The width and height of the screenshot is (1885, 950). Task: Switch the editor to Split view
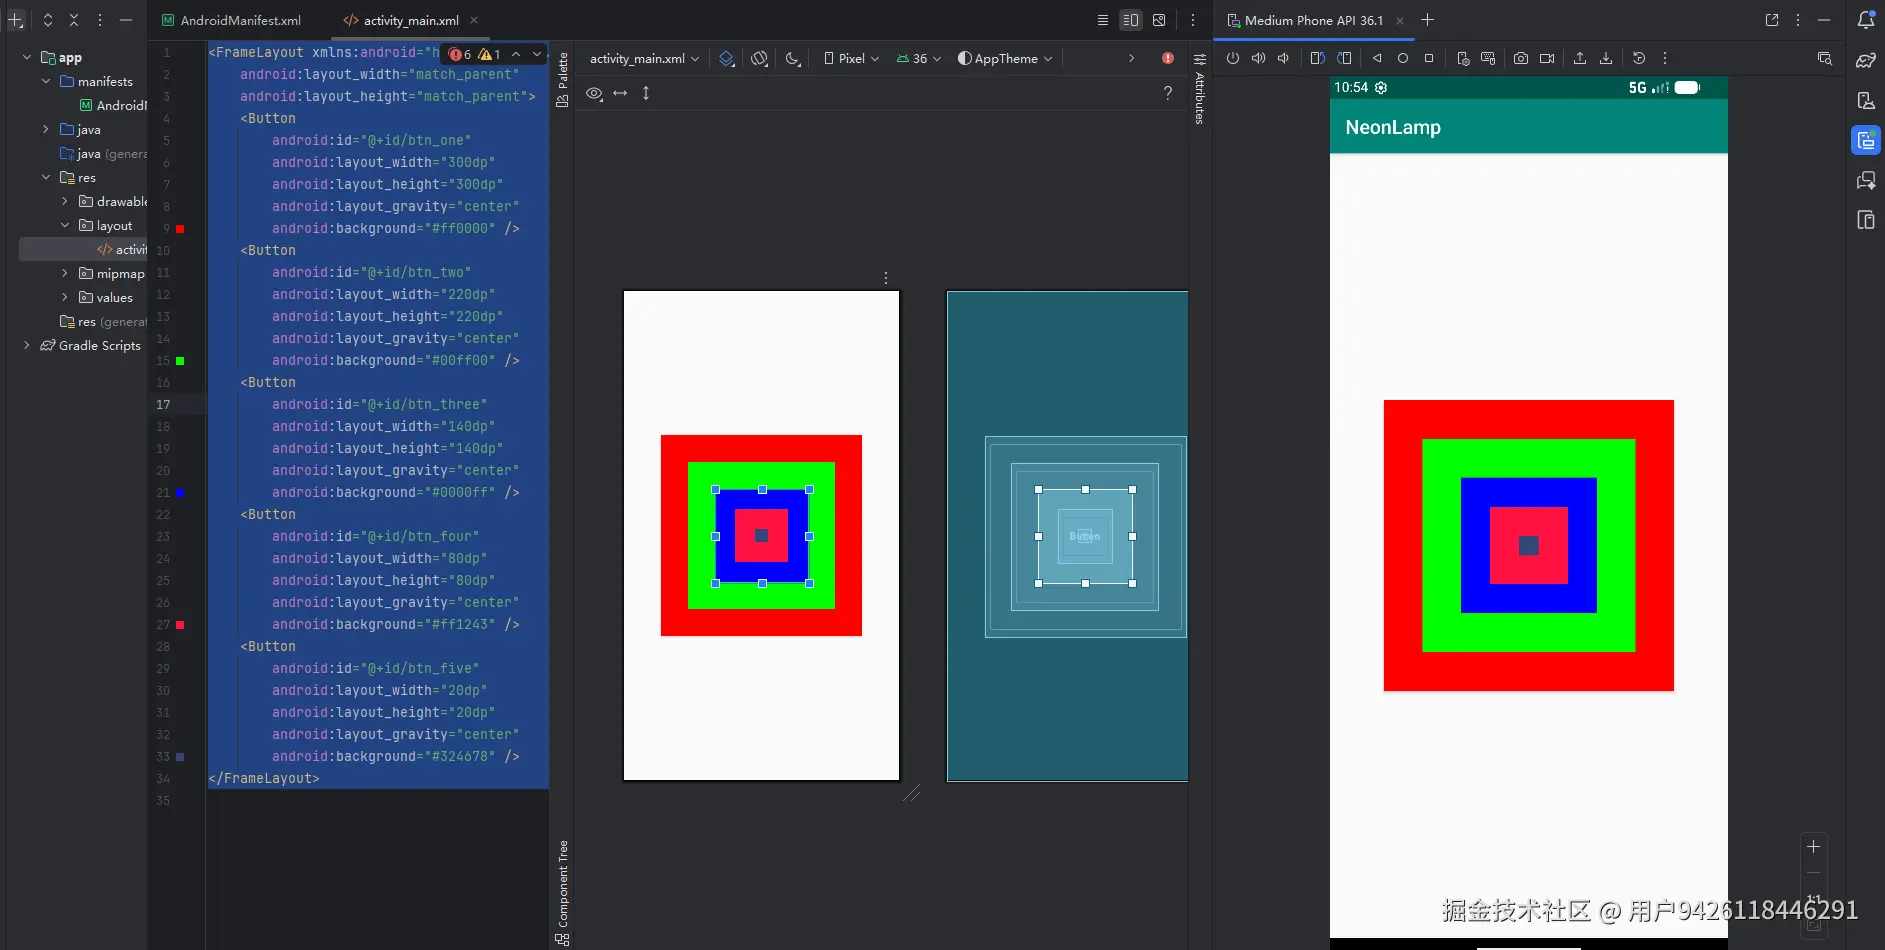point(1131,20)
